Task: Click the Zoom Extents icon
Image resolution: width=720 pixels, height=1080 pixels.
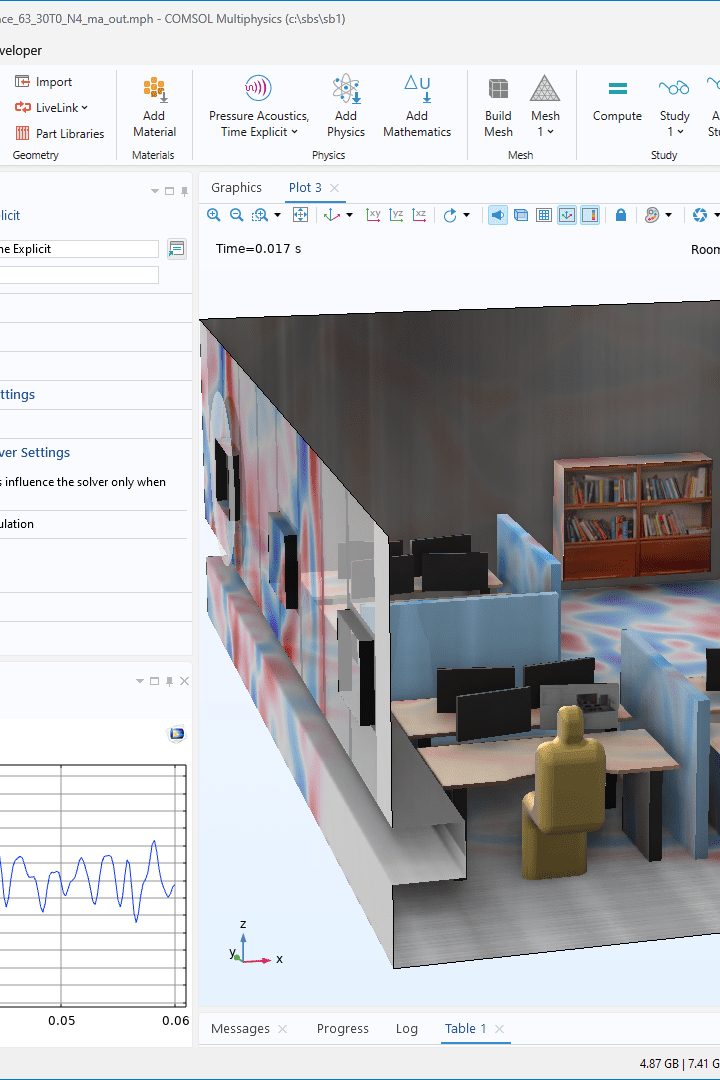Action: click(300, 215)
